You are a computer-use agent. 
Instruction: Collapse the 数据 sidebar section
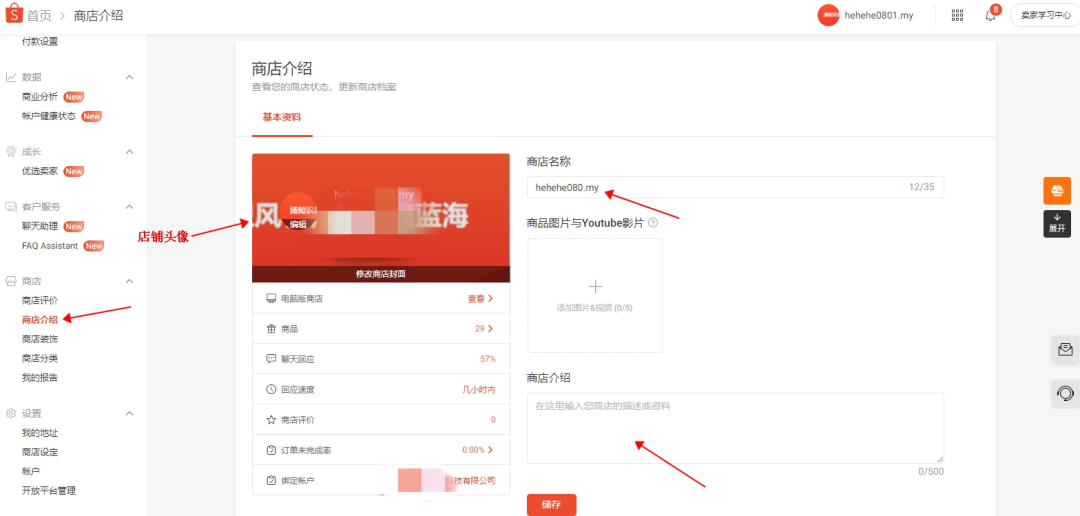129,77
